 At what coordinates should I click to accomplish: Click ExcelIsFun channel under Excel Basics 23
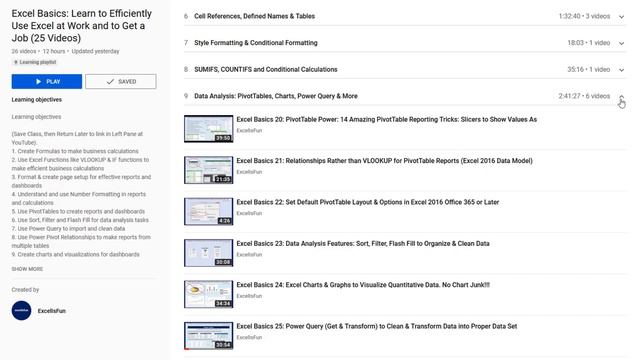click(x=249, y=255)
